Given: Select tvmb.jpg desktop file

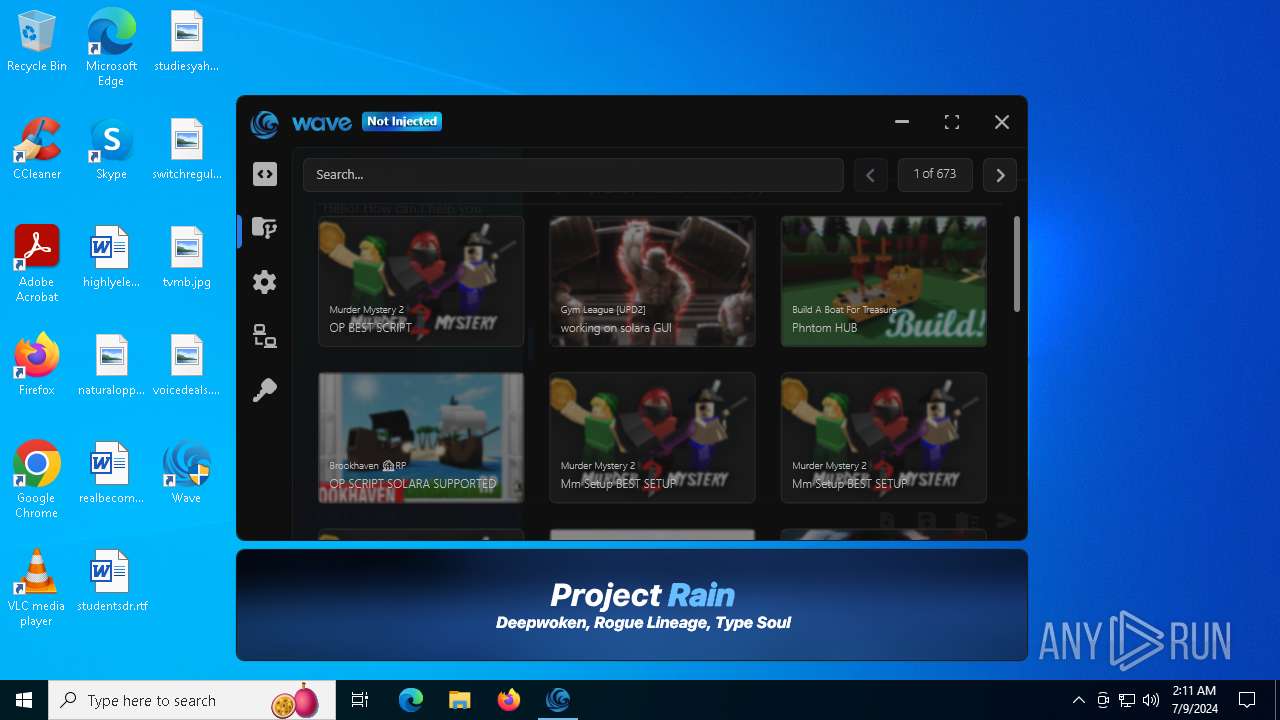Looking at the screenshot, I should [x=186, y=257].
